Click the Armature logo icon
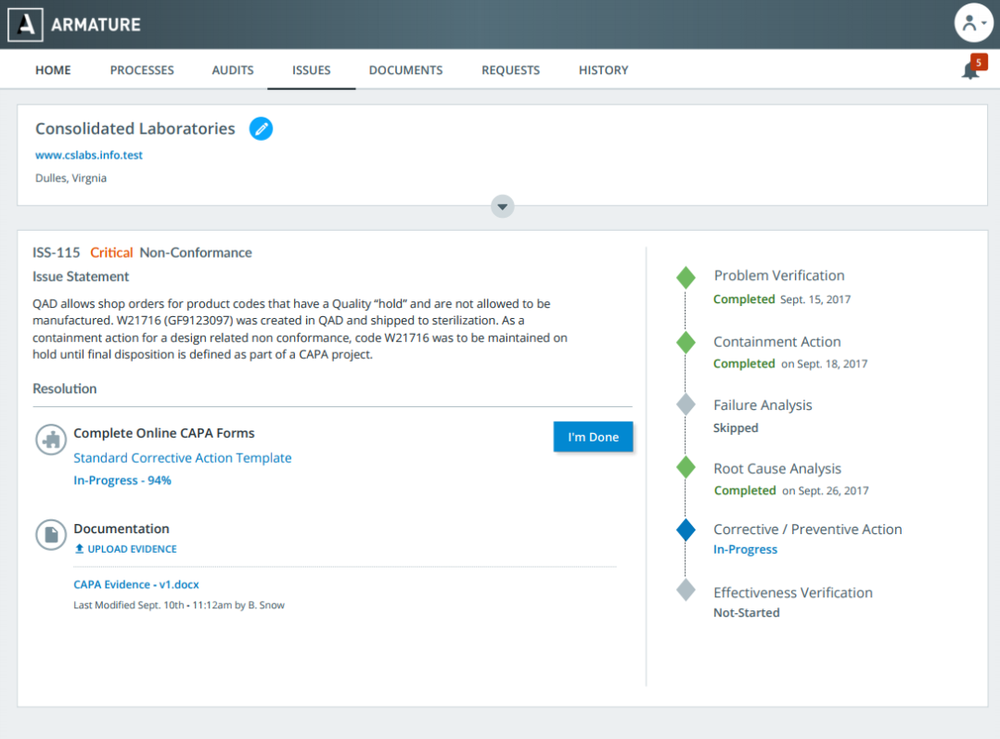1000x739 pixels. [26, 24]
